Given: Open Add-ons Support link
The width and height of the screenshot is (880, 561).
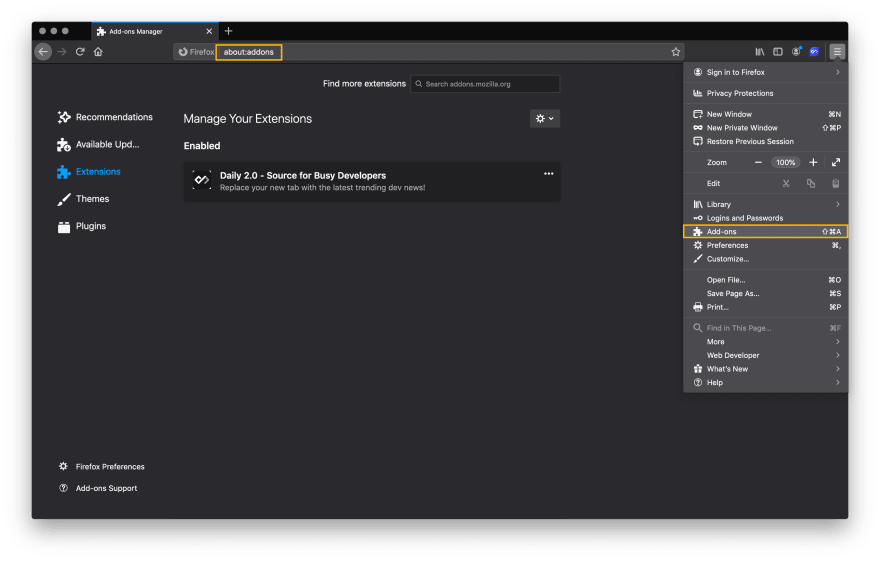Looking at the screenshot, I should click(98, 488).
